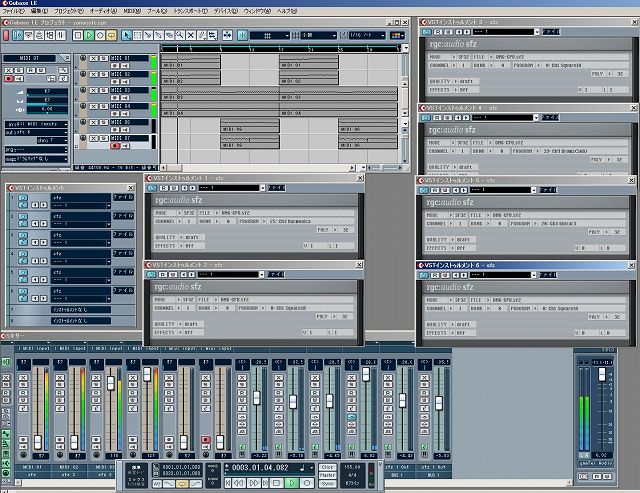Click first slot file button in VST Instruments
640x493 pixels.
(121, 198)
